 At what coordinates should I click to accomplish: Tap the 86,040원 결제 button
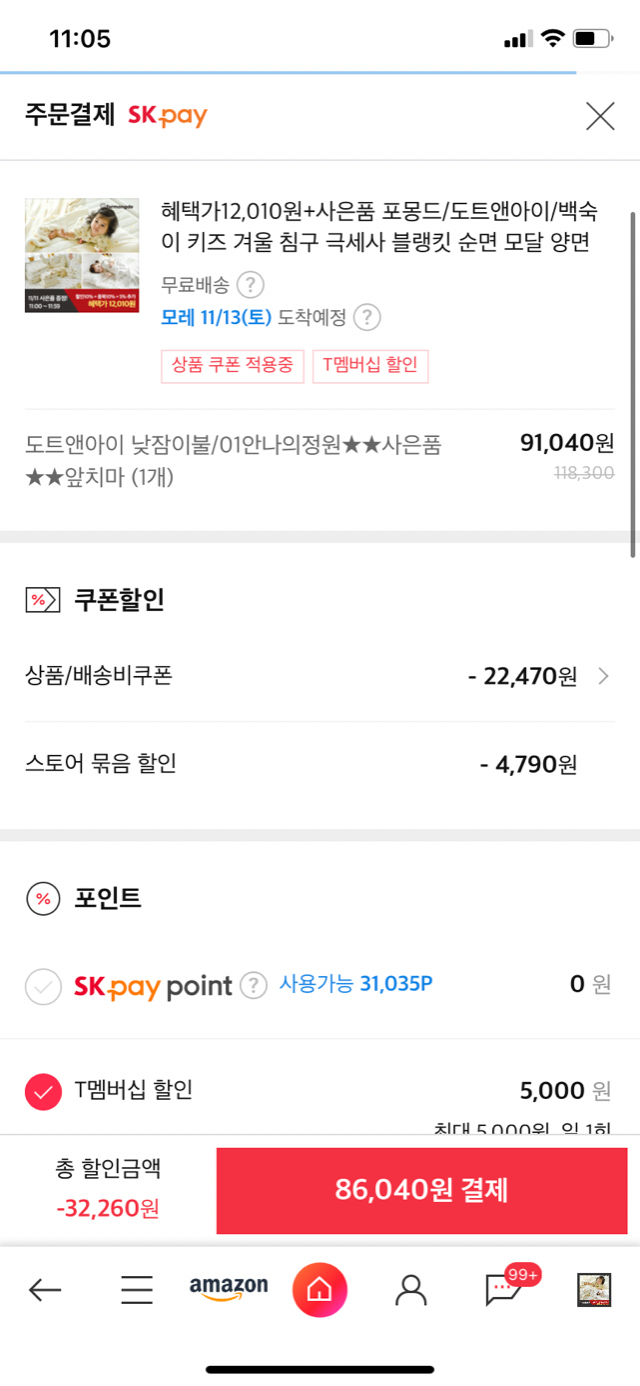tap(422, 1190)
